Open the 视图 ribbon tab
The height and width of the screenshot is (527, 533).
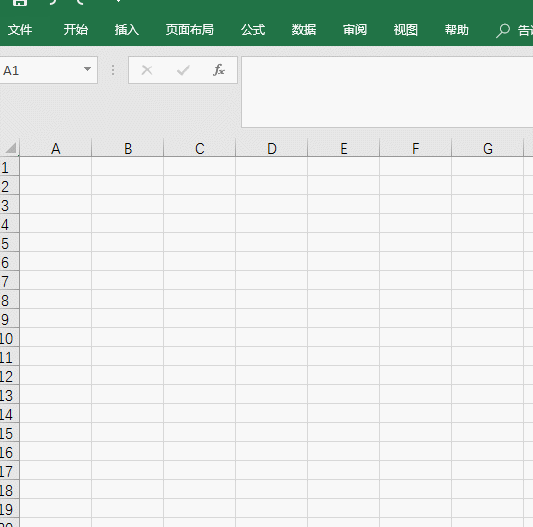[406, 30]
